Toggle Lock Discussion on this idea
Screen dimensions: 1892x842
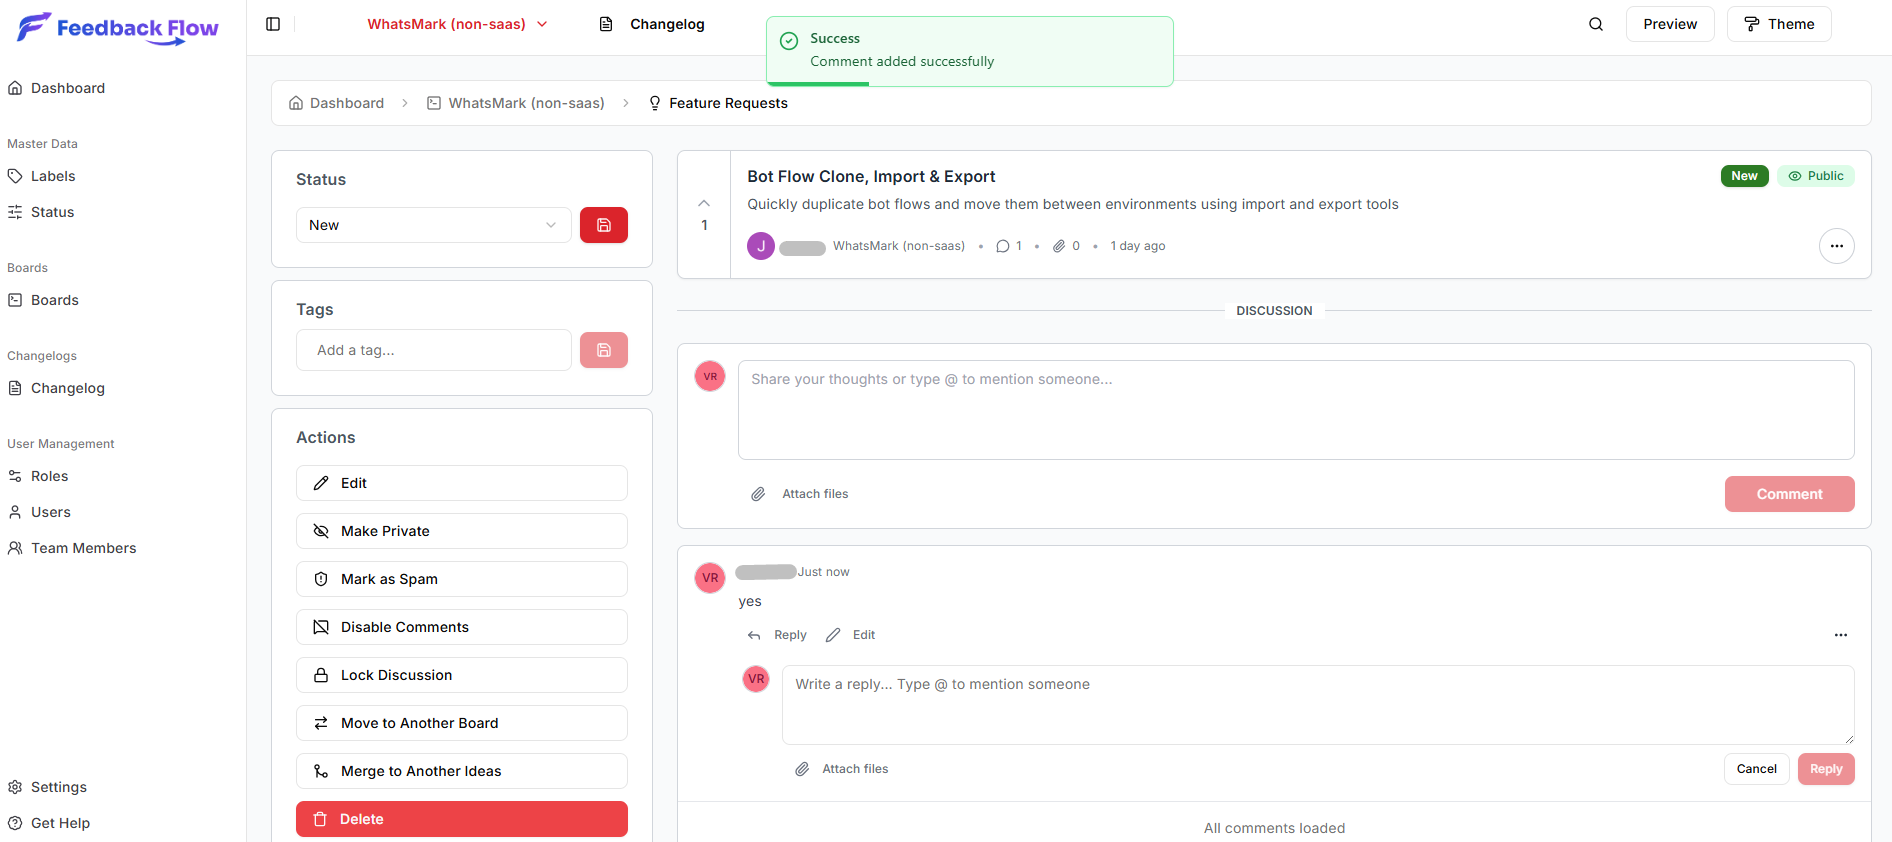461,675
